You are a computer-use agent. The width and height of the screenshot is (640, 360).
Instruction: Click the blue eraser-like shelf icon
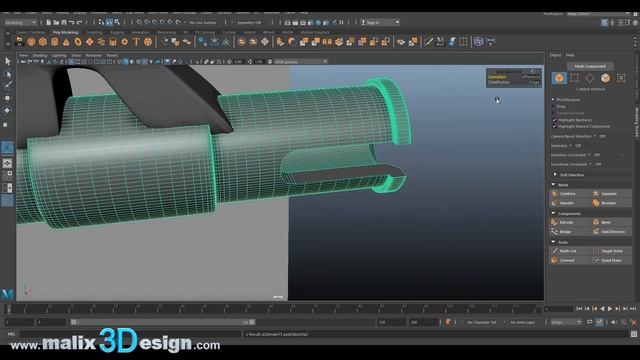coord(452,42)
